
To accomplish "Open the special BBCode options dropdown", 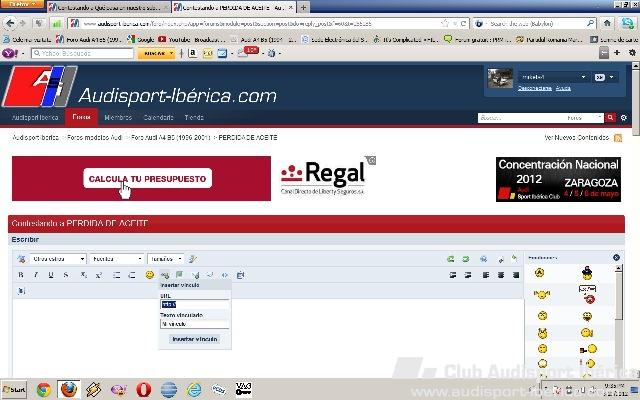I will coord(58,259).
